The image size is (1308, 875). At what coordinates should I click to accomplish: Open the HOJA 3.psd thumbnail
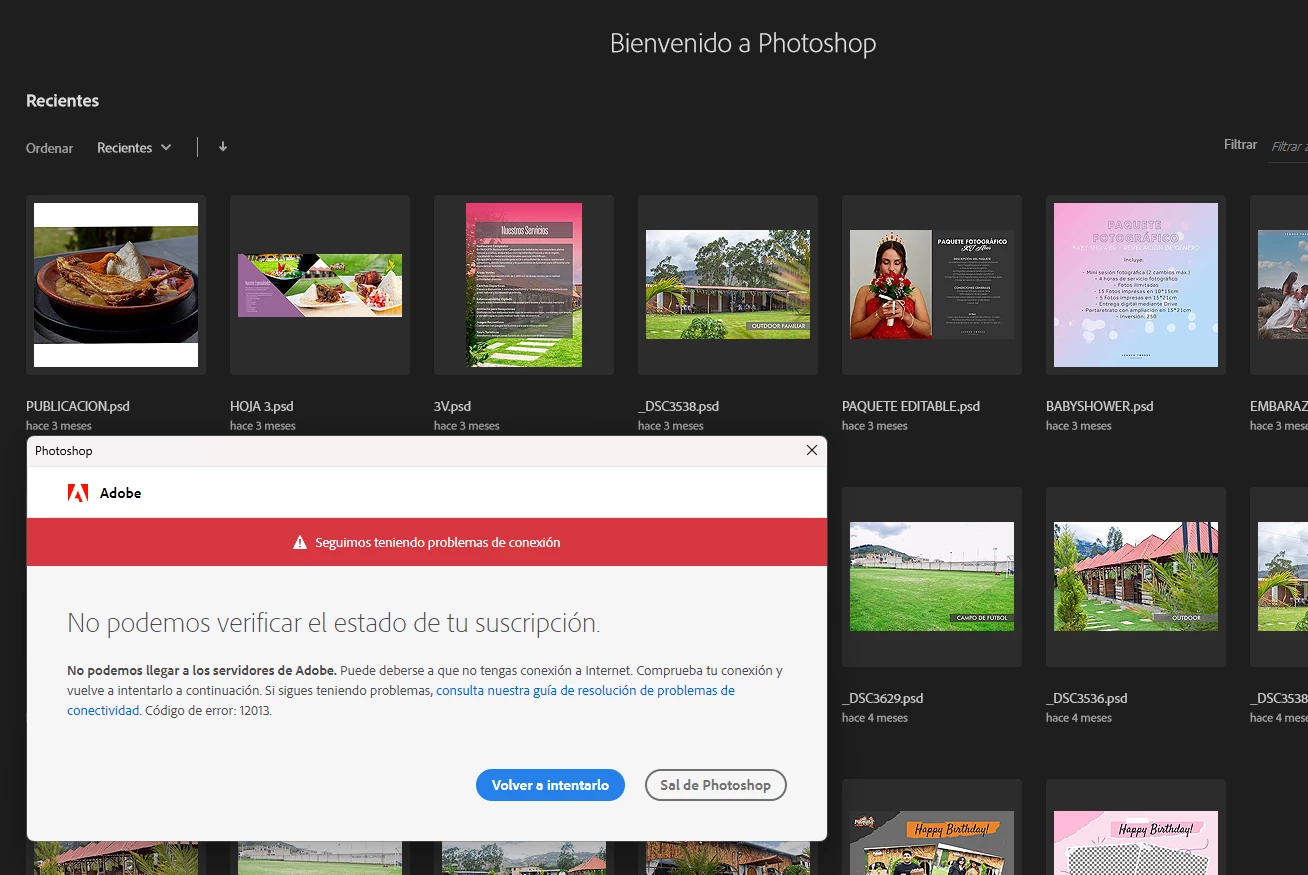click(320, 285)
